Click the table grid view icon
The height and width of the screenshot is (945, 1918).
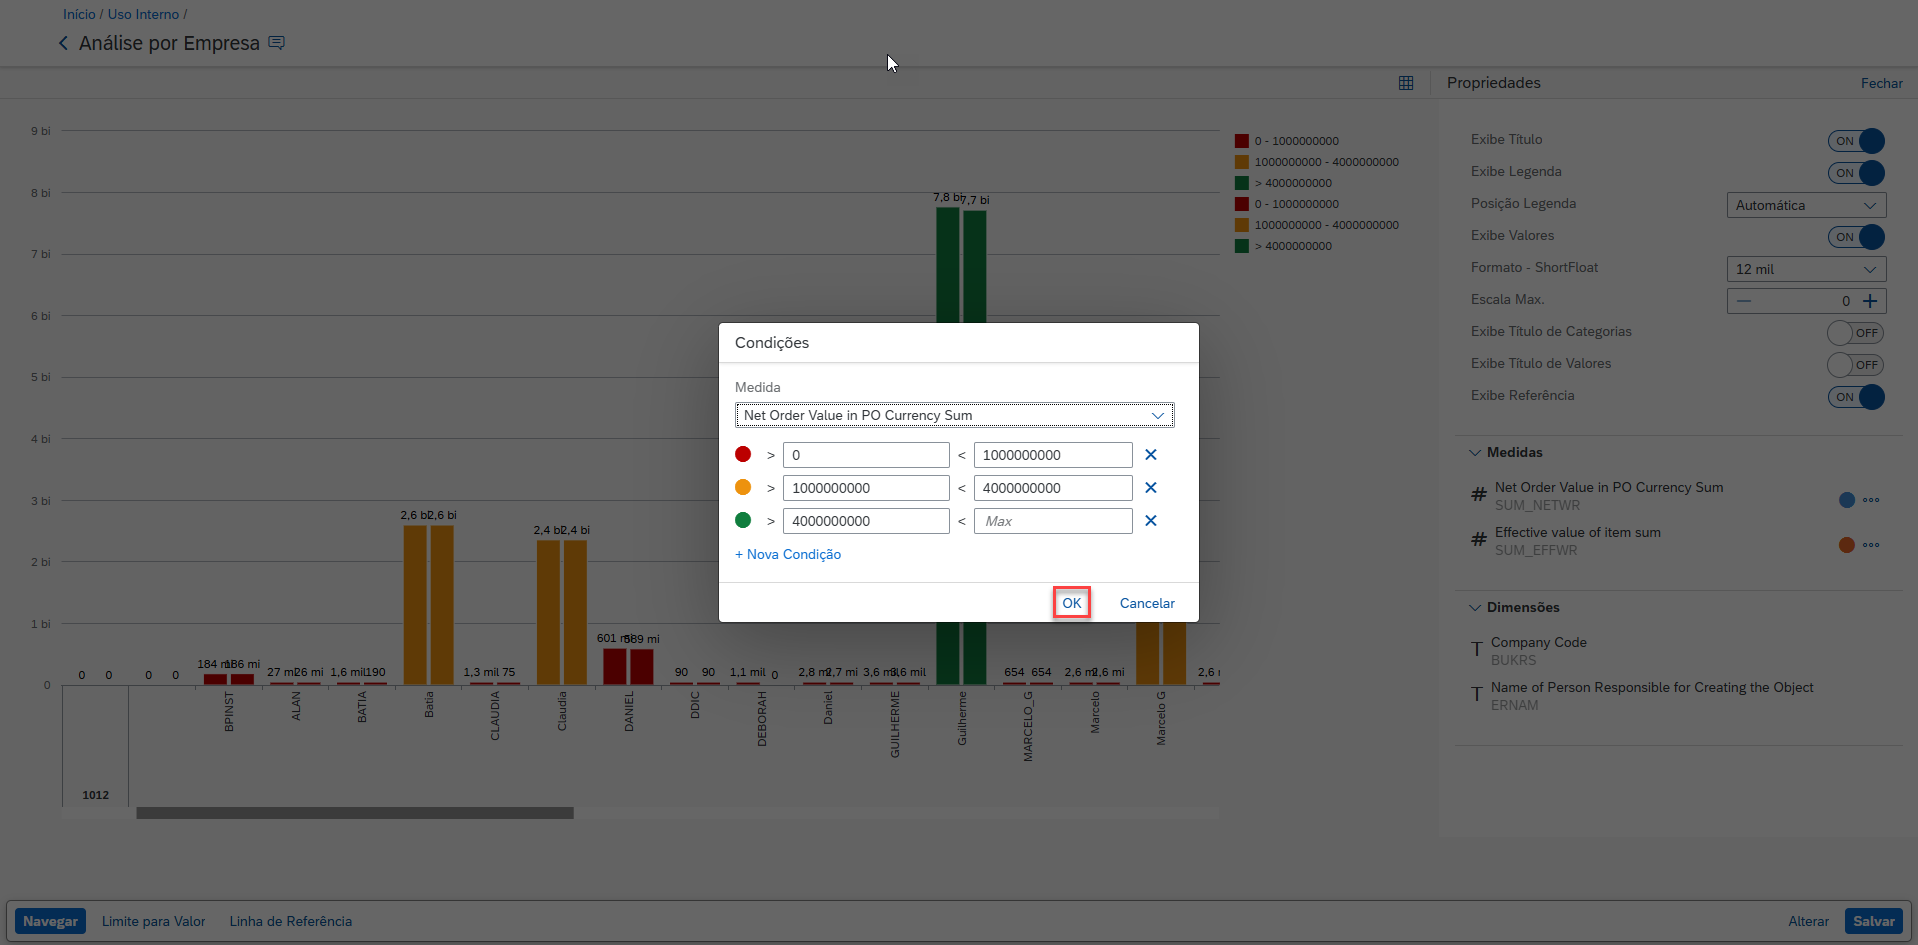pos(1406,83)
